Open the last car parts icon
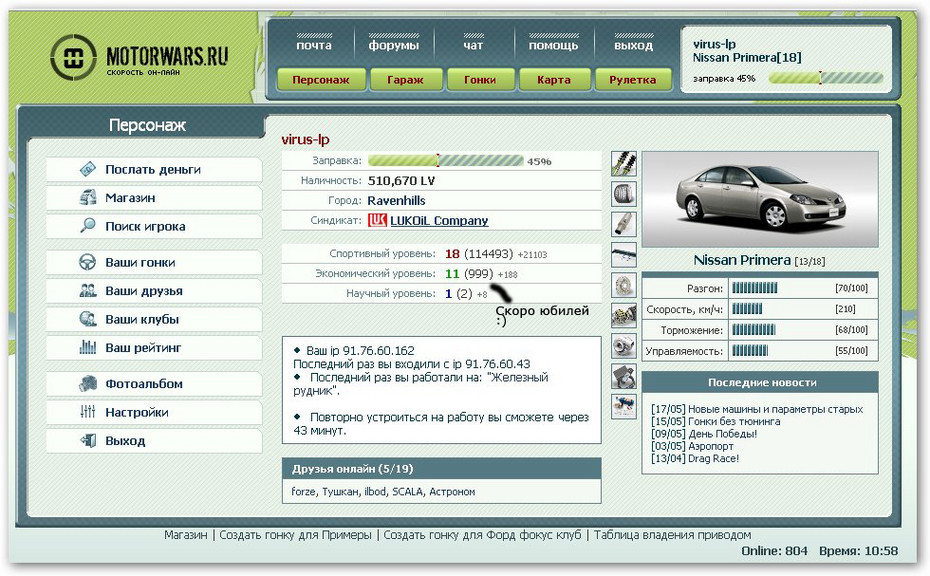The height and width of the screenshot is (576, 930). click(x=624, y=406)
